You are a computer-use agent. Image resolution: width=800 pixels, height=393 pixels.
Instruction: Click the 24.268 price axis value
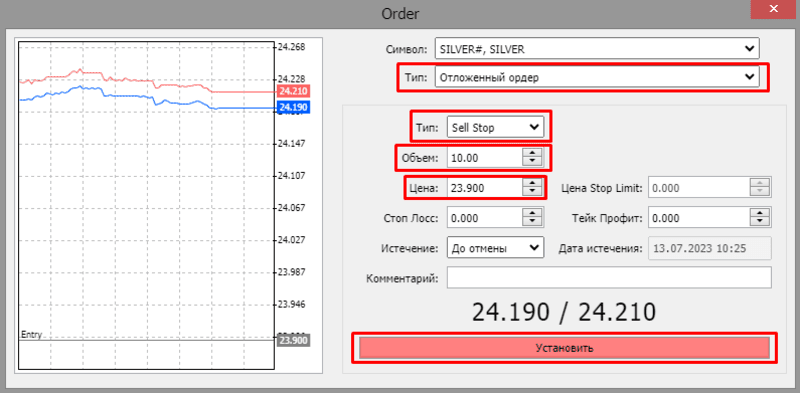point(291,47)
